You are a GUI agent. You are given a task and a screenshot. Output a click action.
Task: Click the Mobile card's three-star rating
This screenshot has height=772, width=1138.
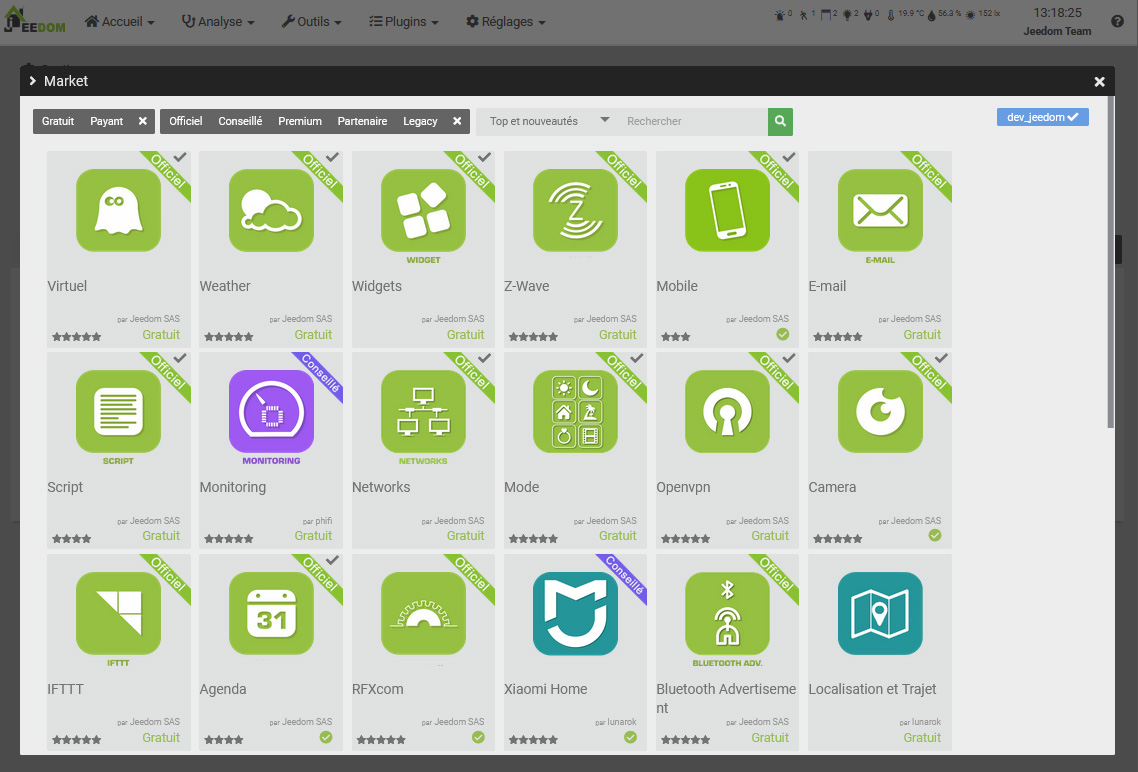[x=675, y=337]
